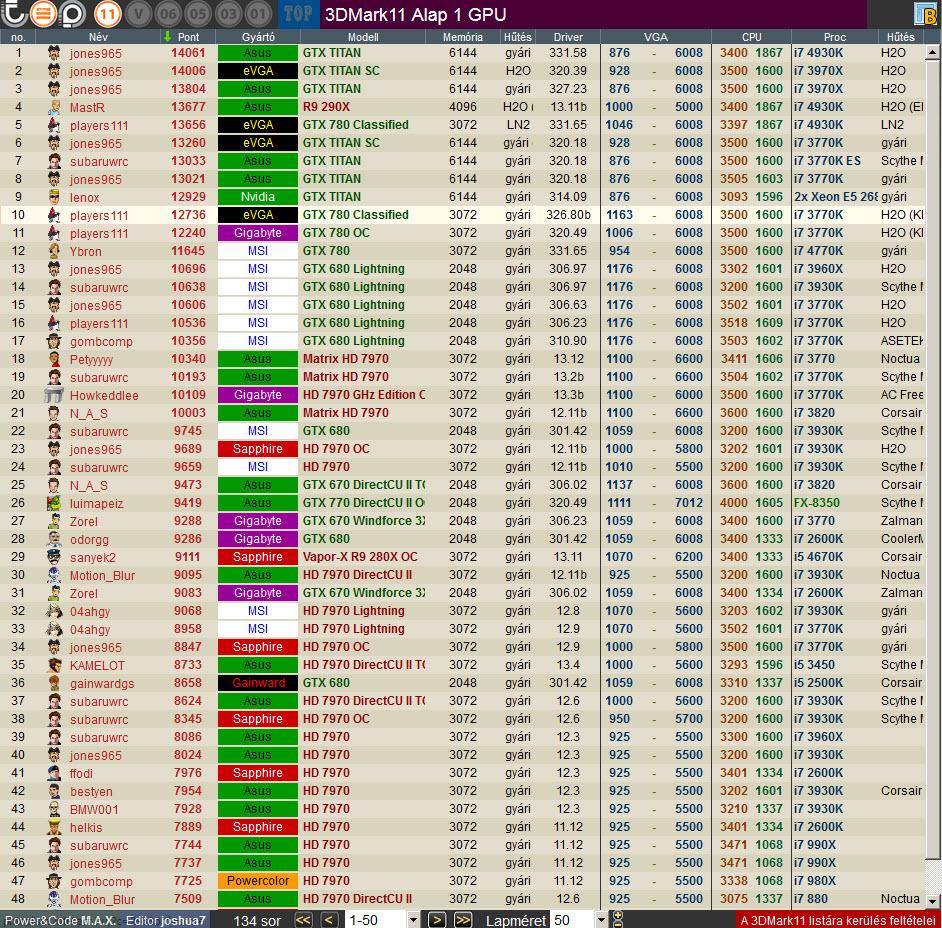Select score 7509 in row 48

[188, 899]
